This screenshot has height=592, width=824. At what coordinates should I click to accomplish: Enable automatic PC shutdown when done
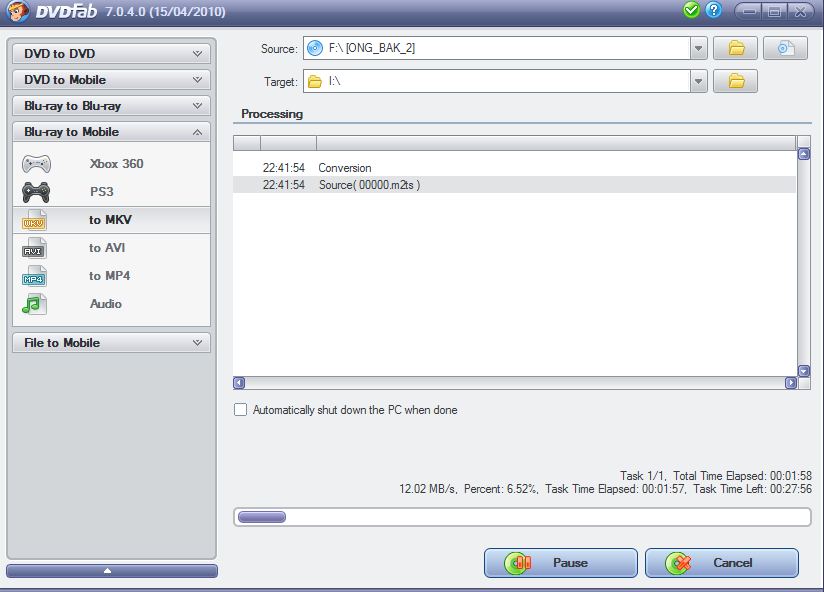point(240,410)
